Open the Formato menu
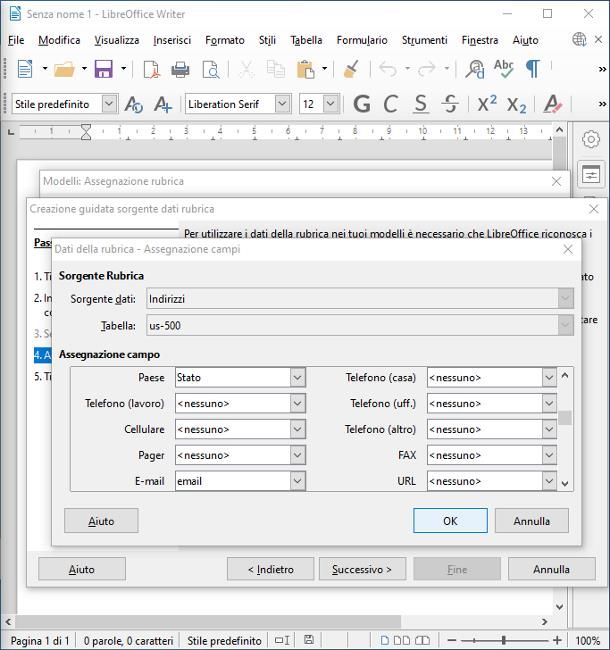Viewport: 610px width, 650px height. (225, 40)
